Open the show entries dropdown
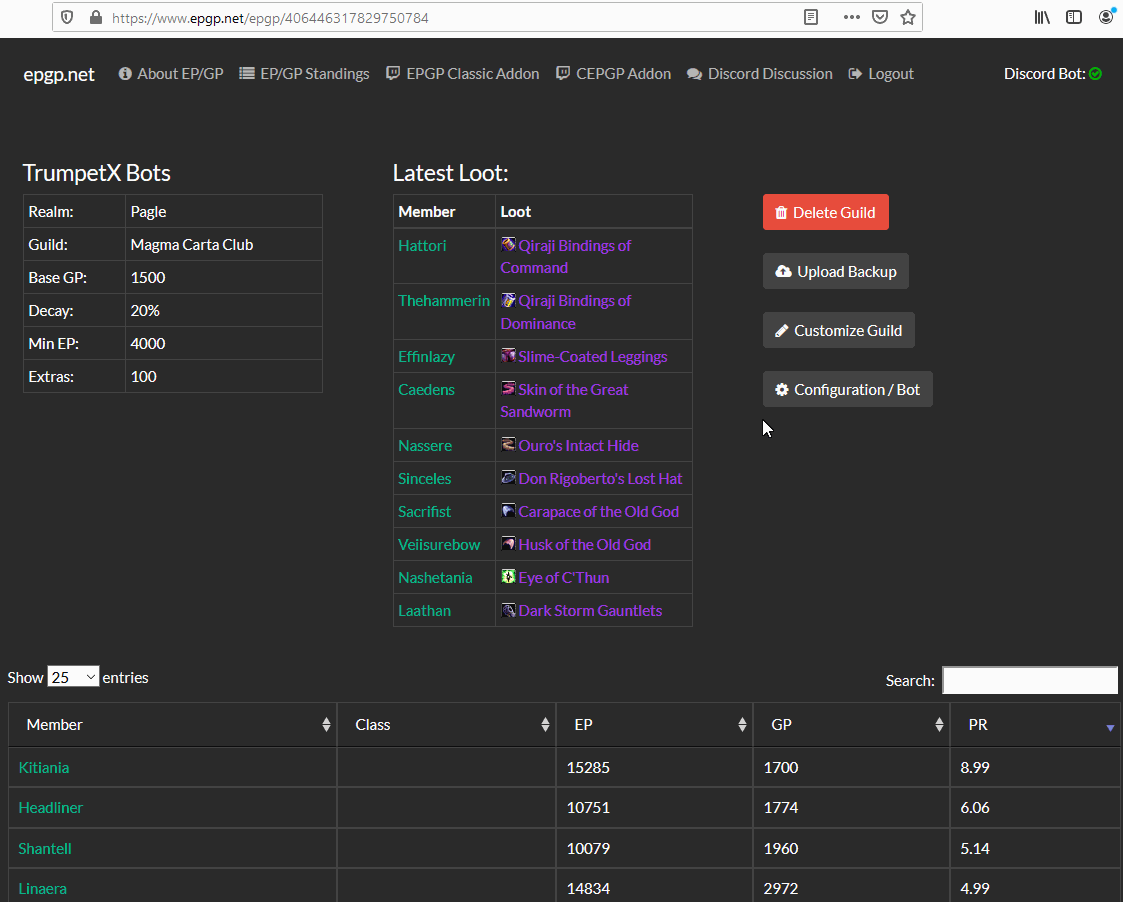This screenshot has height=902, width=1123. pyautogui.click(x=73, y=677)
